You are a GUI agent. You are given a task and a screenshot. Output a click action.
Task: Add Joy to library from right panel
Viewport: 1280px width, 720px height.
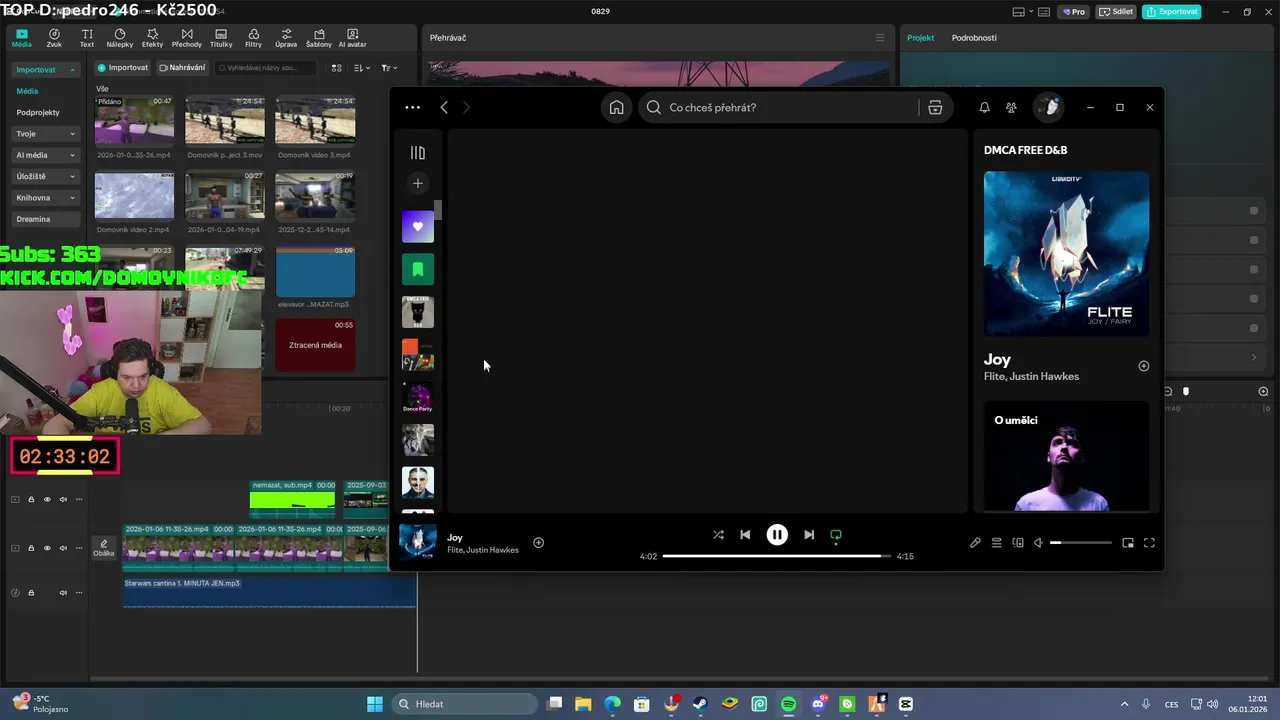(x=1144, y=366)
